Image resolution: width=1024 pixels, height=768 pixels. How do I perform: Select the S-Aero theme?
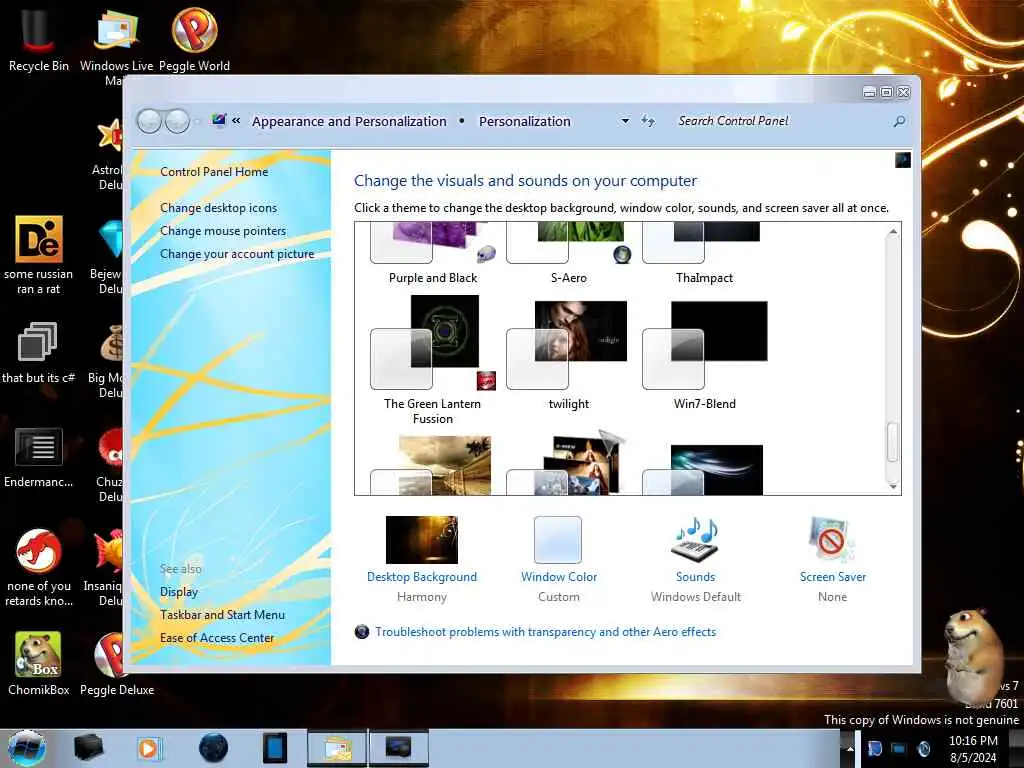[x=569, y=253]
